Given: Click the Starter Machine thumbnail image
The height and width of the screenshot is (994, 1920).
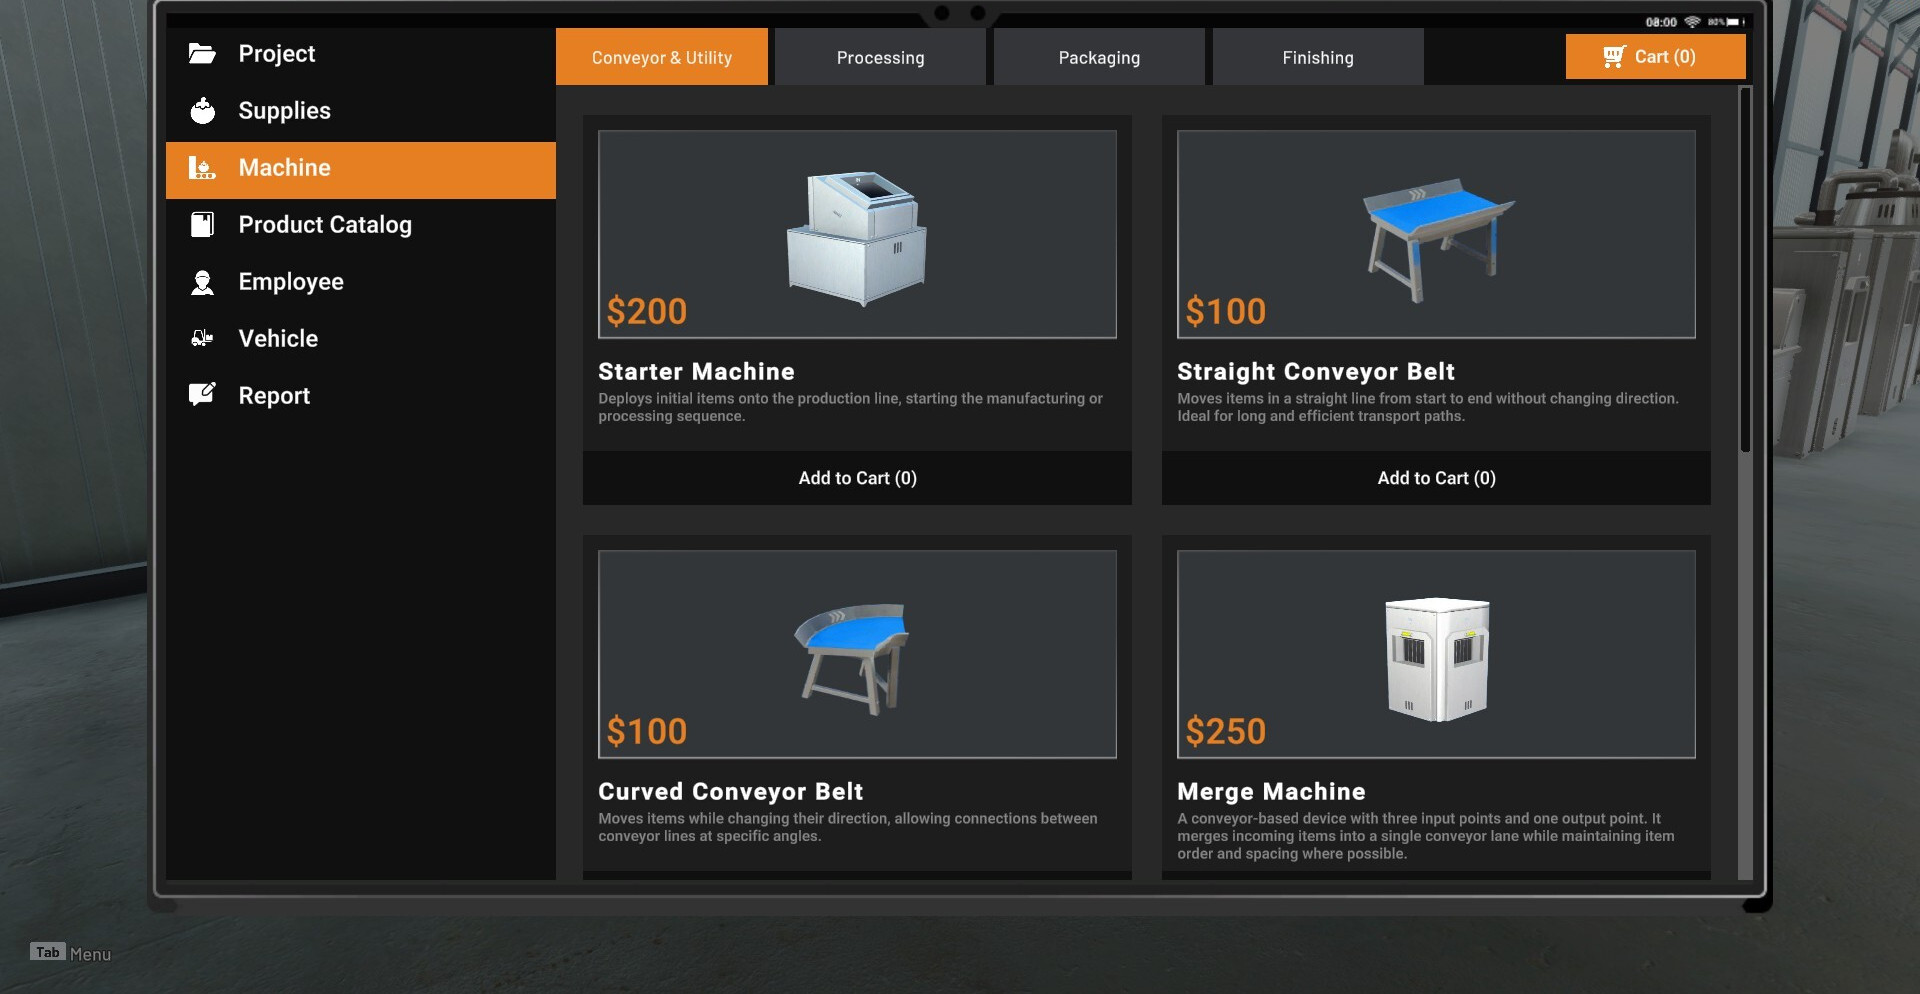Looking at the screenshot, I should pyautogui.click(x=857, y=234).
